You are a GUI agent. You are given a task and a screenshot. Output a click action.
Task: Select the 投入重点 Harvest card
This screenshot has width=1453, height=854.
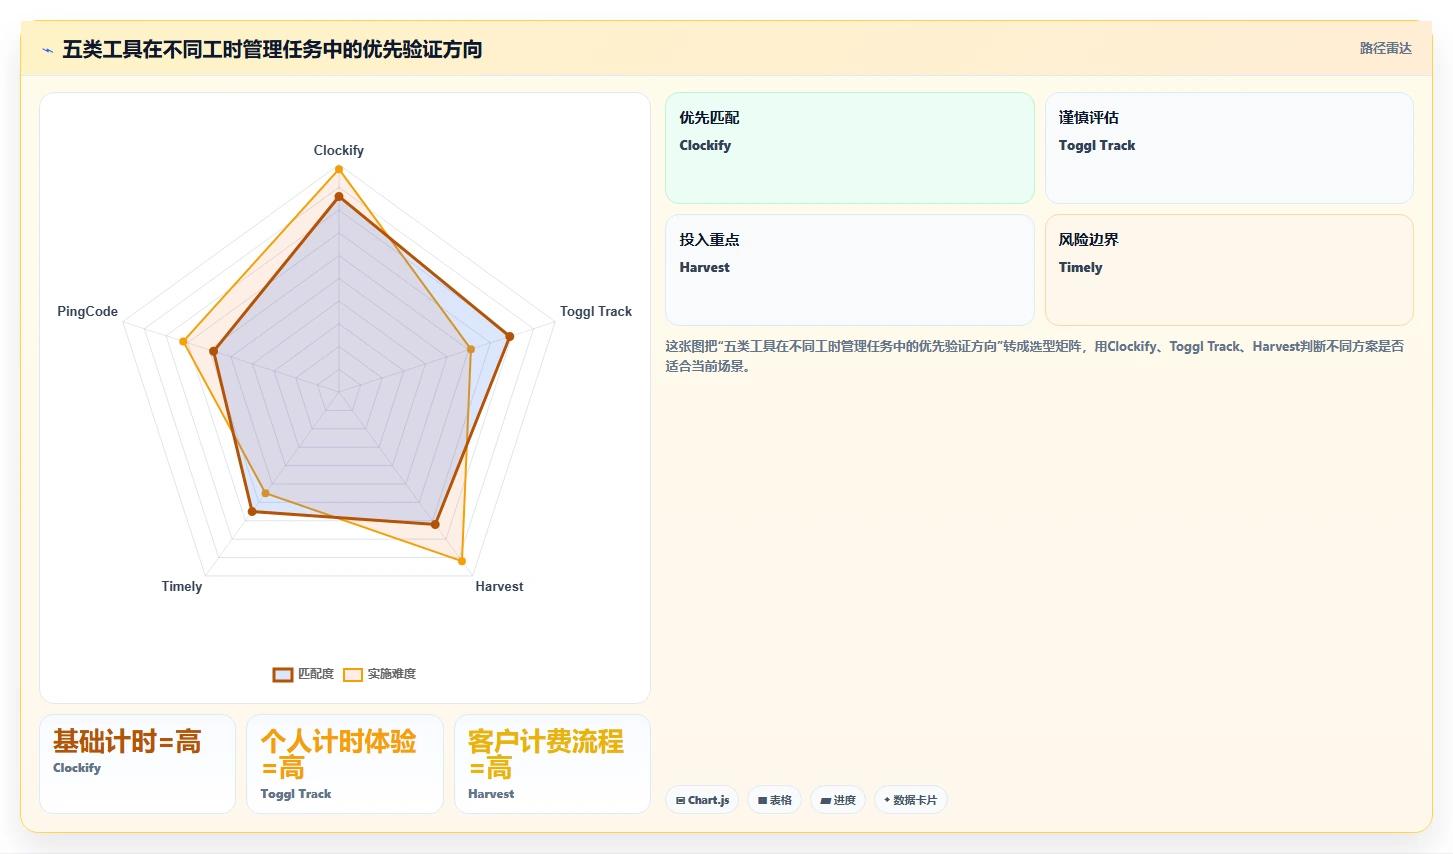[x=850, y=270]
